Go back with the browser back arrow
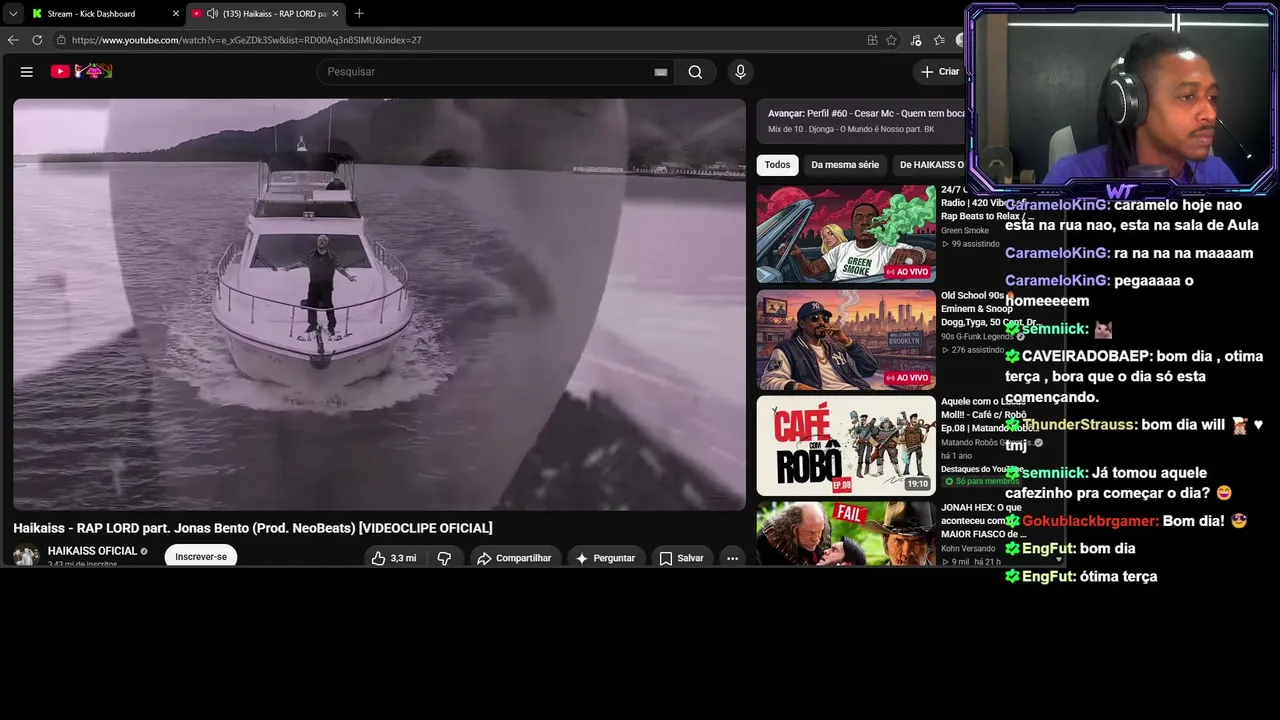1280x720 pixels. click(13, 40)
